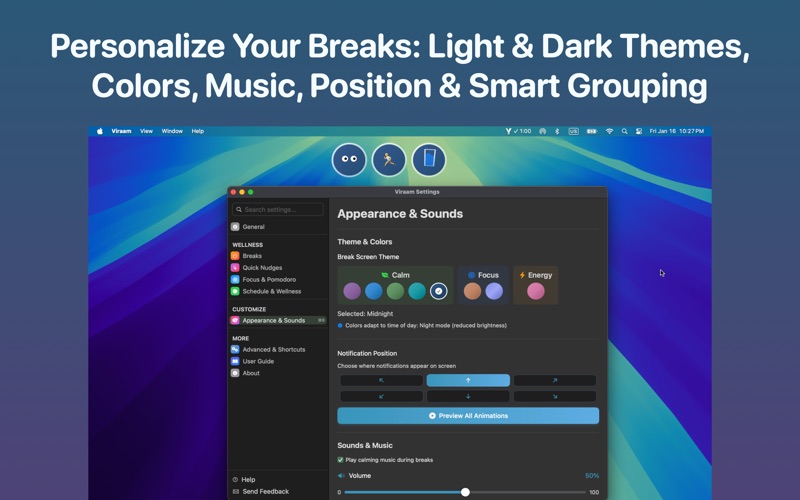Select top-left notification position
Screen dimensions: 800x500
tap(381, 380)
